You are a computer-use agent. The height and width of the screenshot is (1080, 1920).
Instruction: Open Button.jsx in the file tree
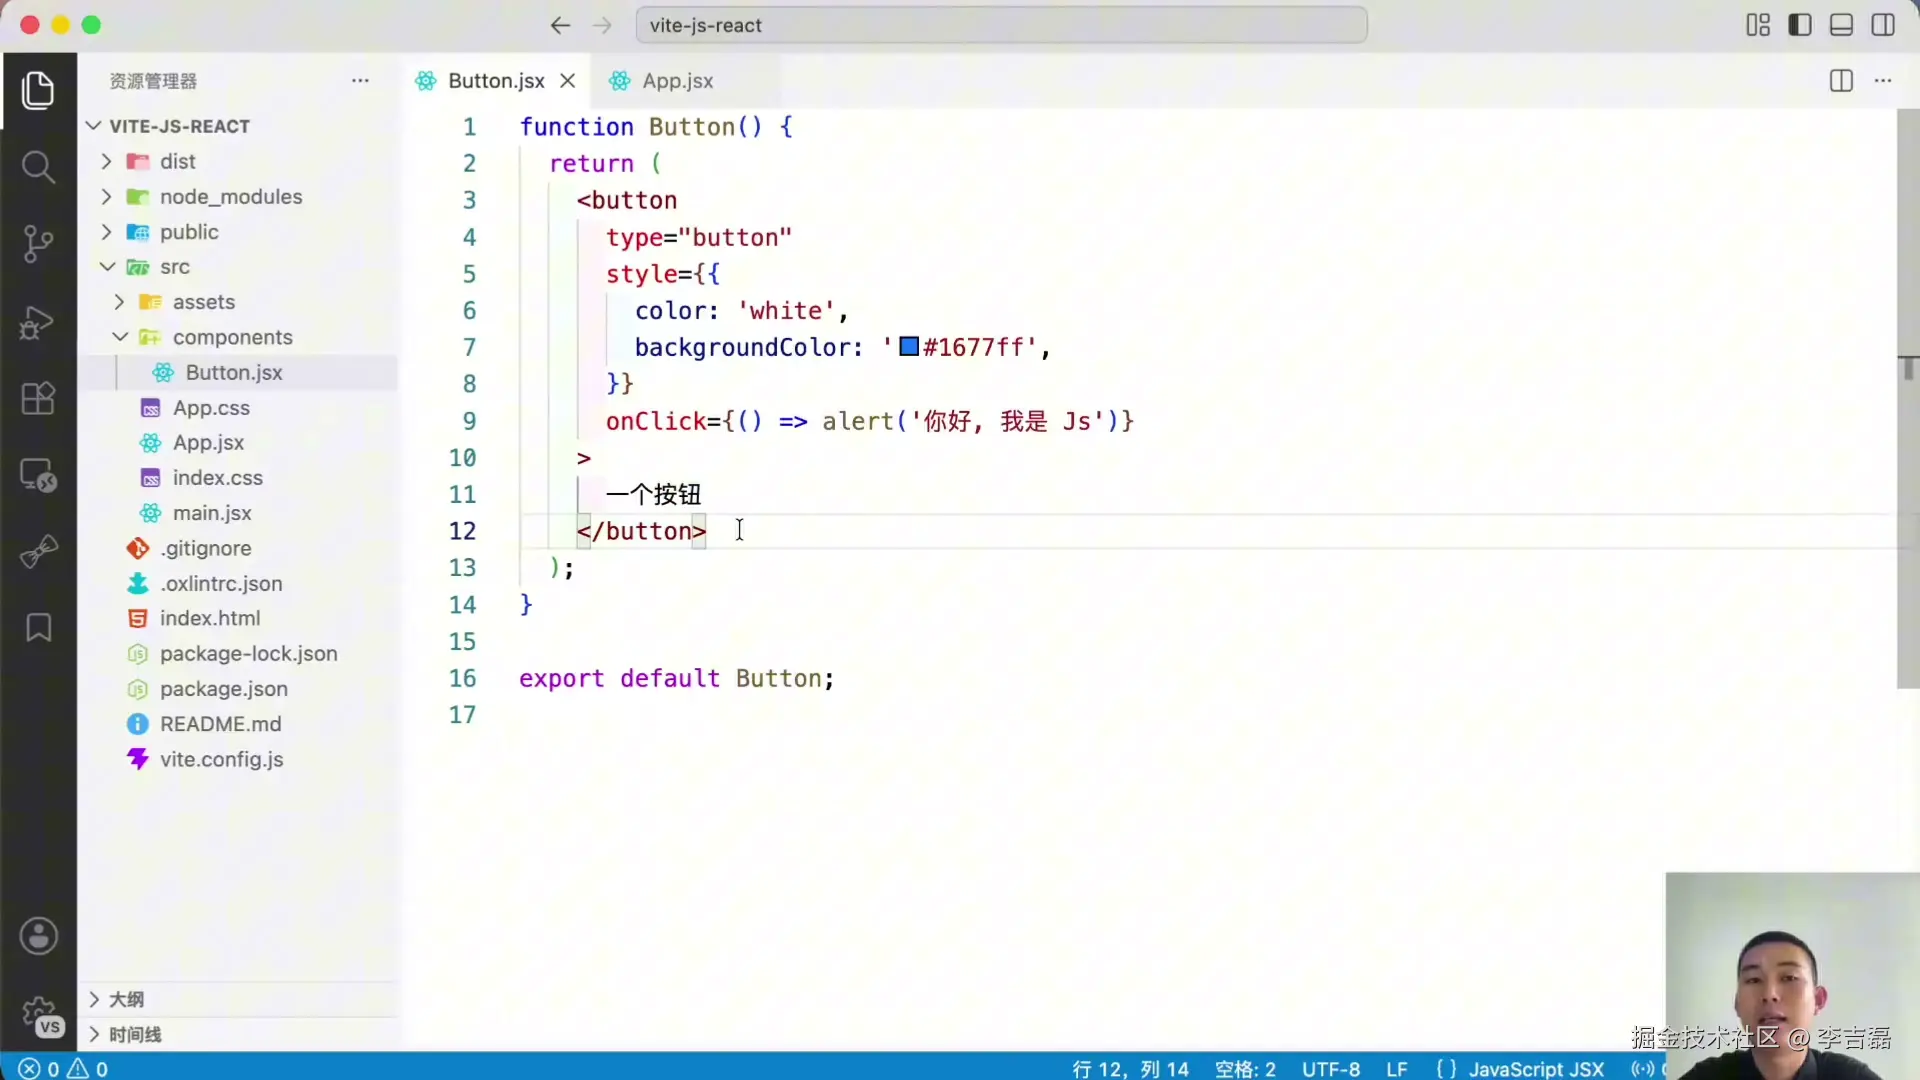pos(240,372)
